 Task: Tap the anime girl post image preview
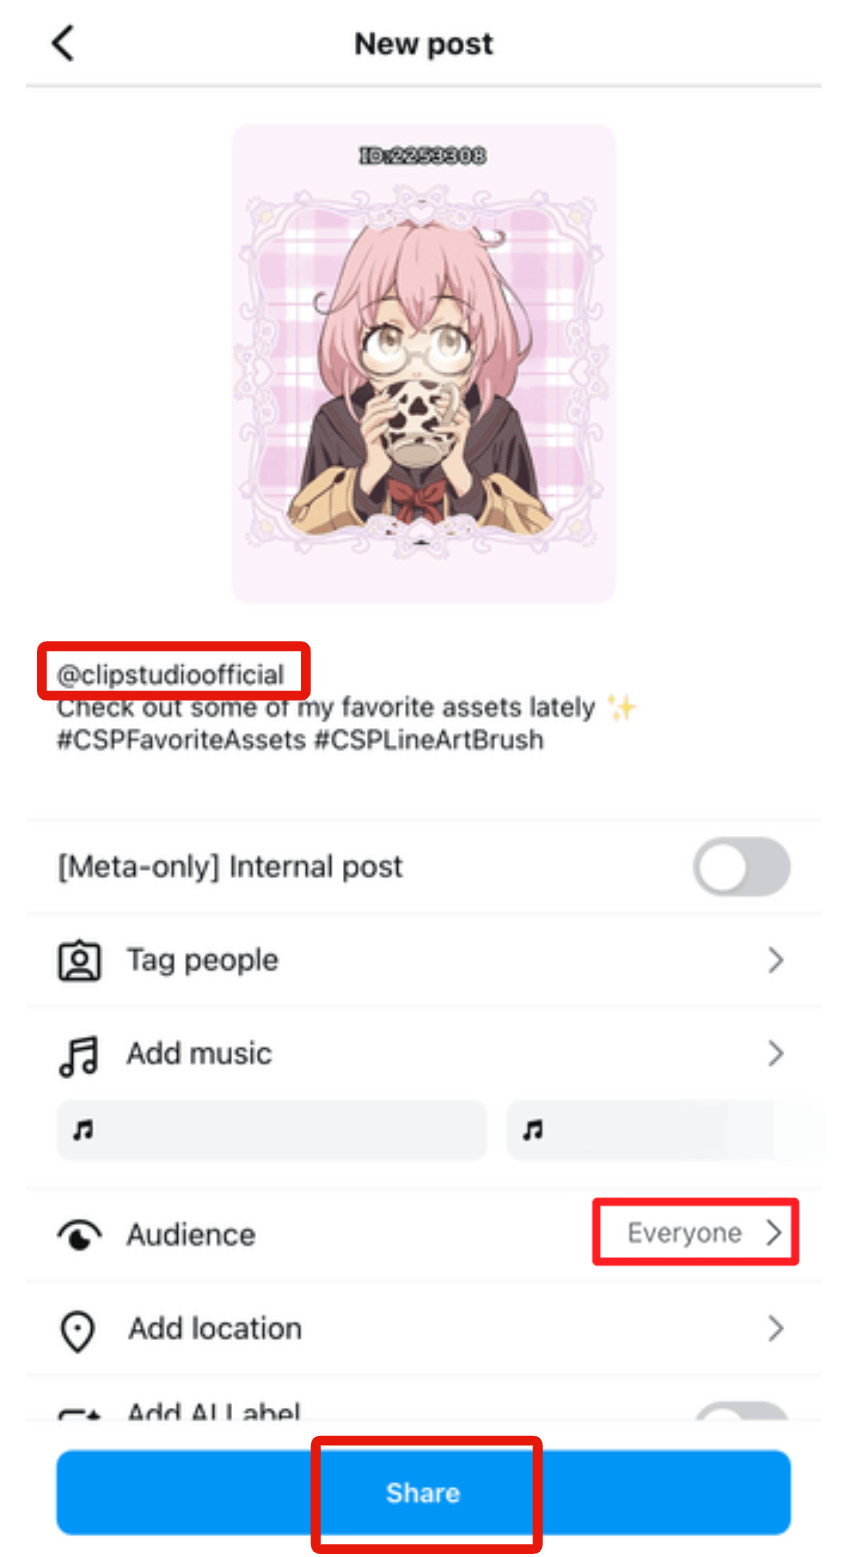coord(424,363)
